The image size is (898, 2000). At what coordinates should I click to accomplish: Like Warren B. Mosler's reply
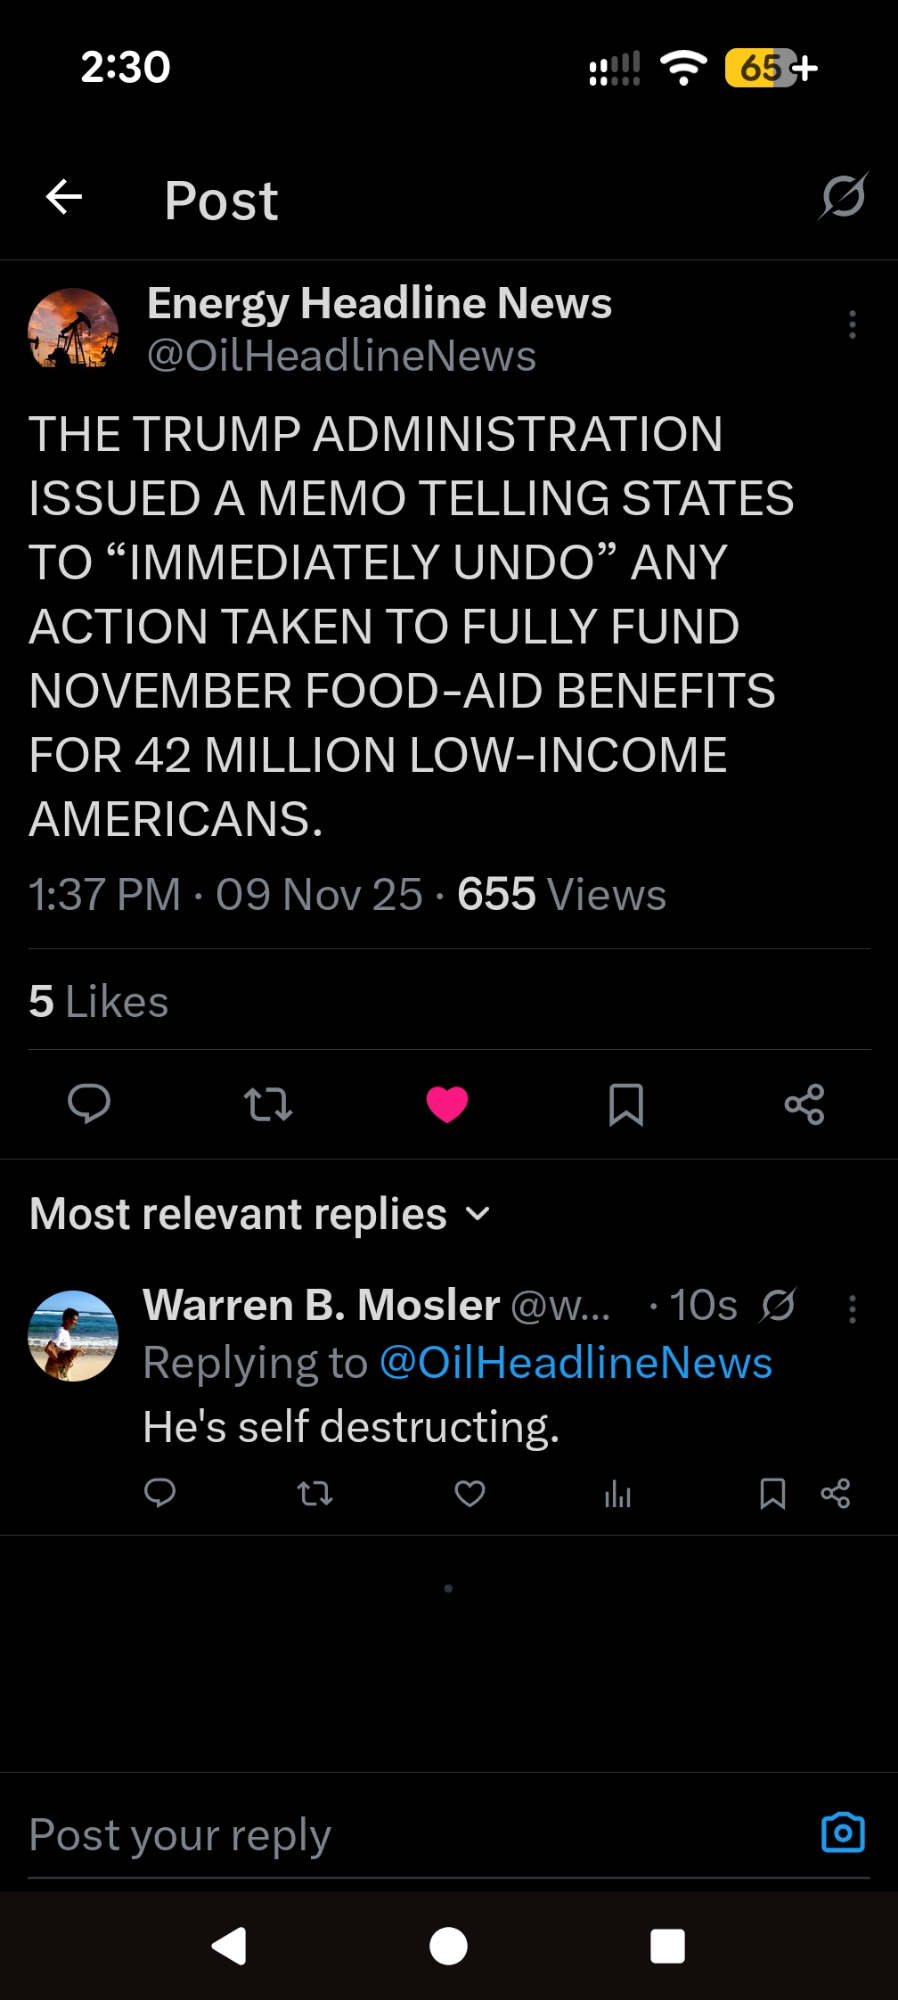(470, 1494)
